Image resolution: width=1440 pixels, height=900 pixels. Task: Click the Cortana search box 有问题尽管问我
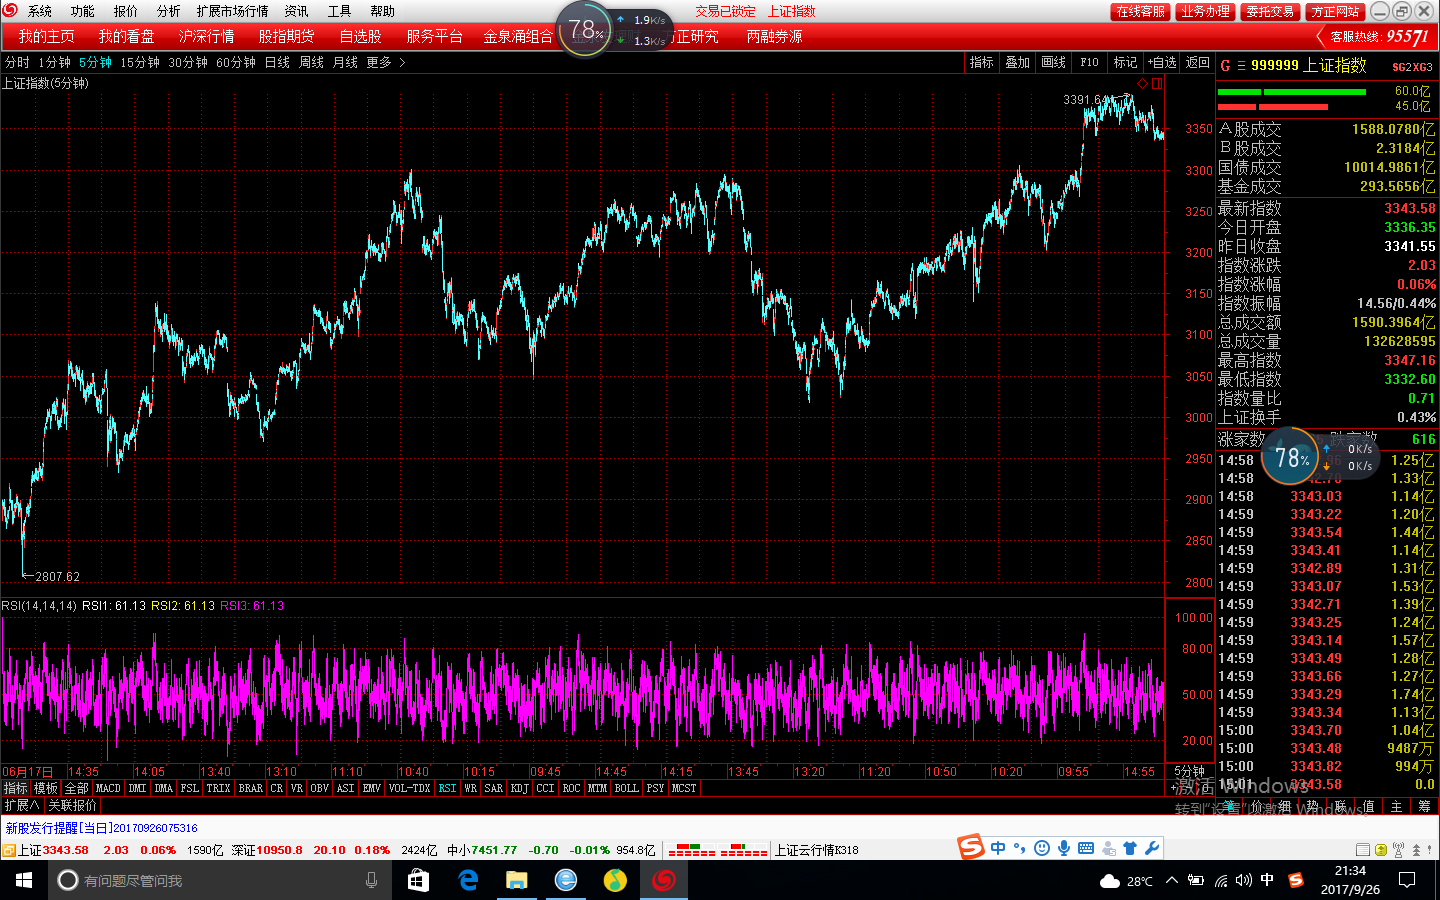click(x=220, y=880)
